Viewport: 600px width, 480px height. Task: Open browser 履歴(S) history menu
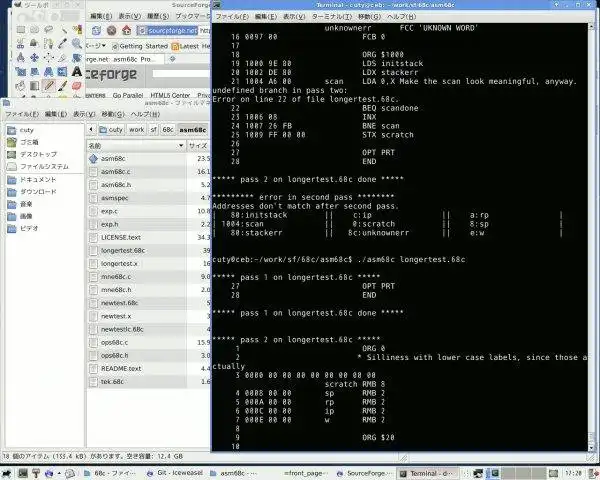pyautogui.click(x=158, y=16)
